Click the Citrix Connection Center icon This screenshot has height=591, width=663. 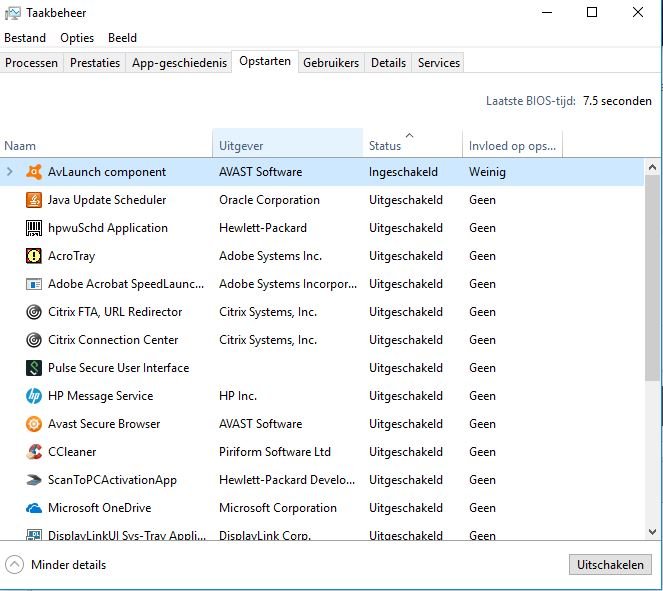pyautogui.click(x=33, y=340)
